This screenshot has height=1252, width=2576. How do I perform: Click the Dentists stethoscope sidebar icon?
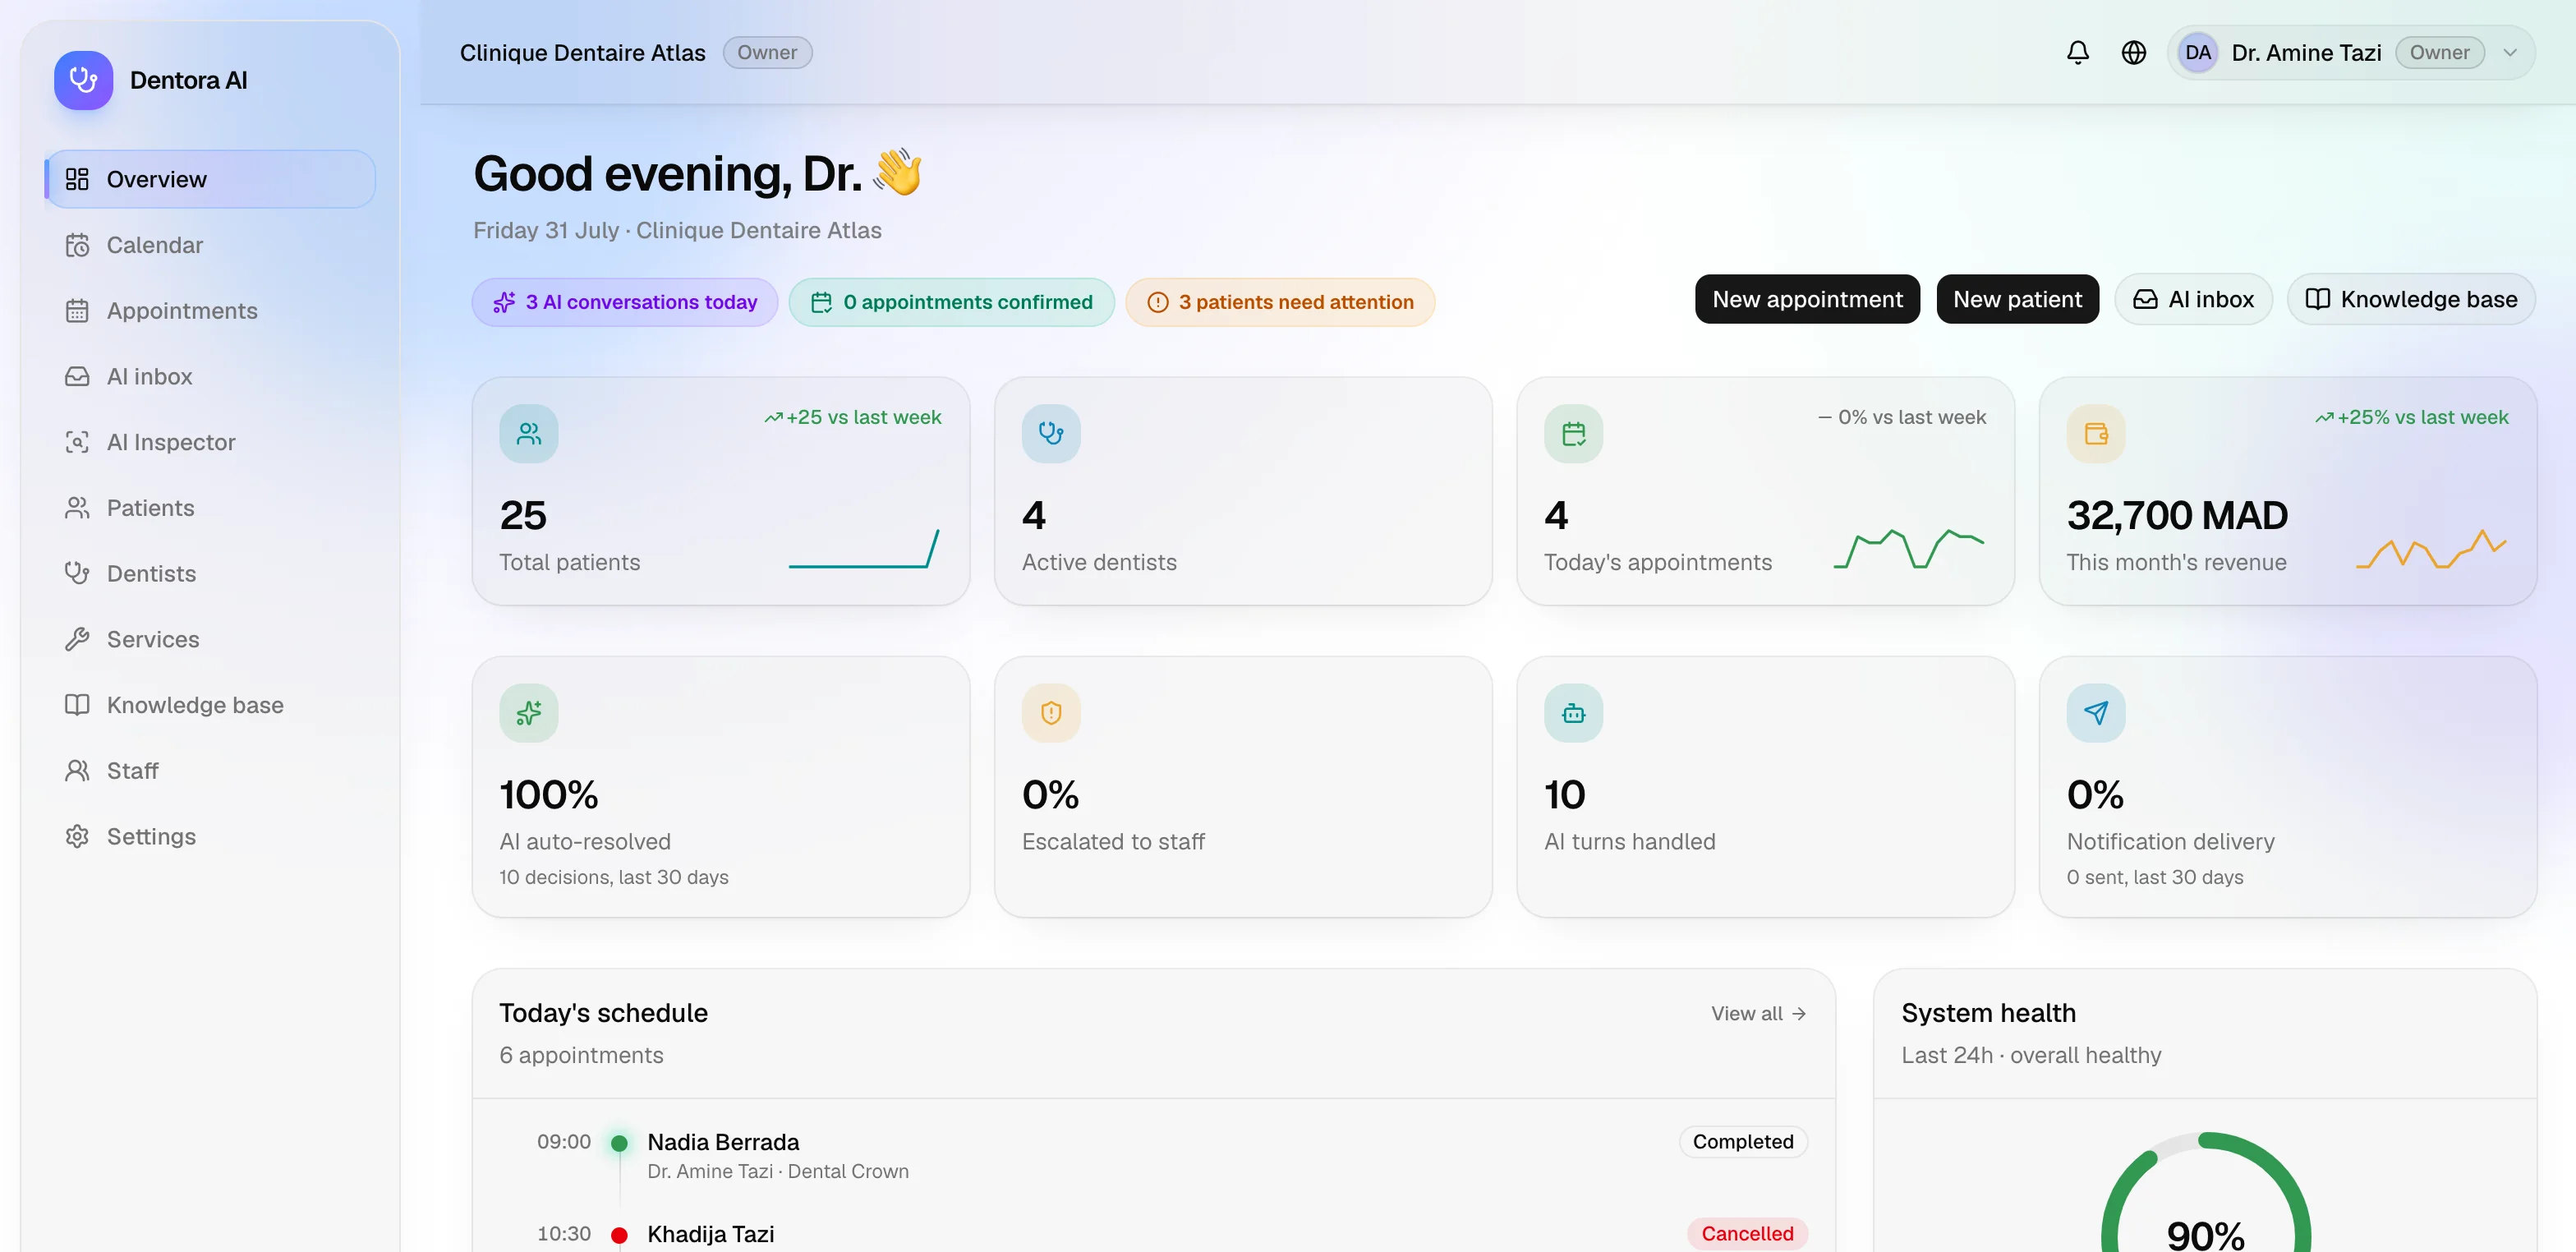tap(77, 573)
